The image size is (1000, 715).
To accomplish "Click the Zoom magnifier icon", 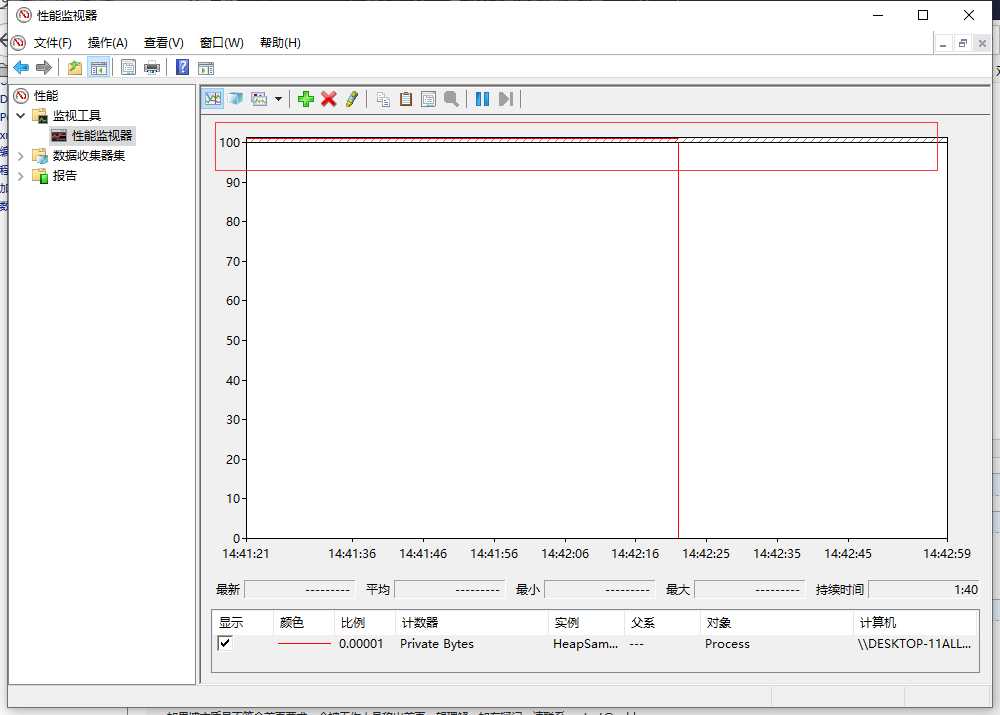I will pos(452,99).
